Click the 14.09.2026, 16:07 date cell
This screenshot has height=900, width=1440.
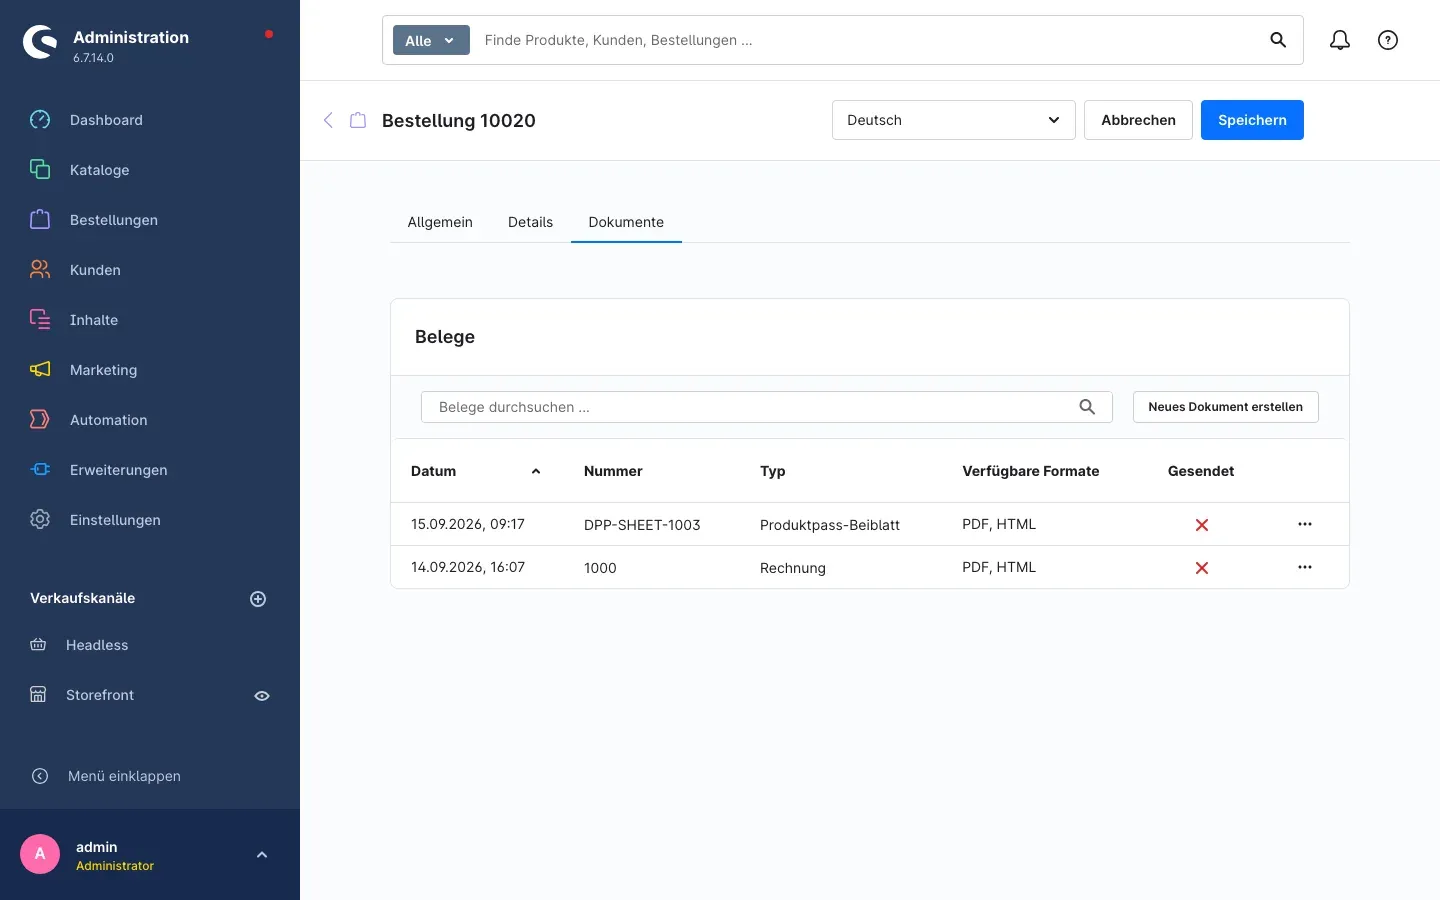click(468, 567)
